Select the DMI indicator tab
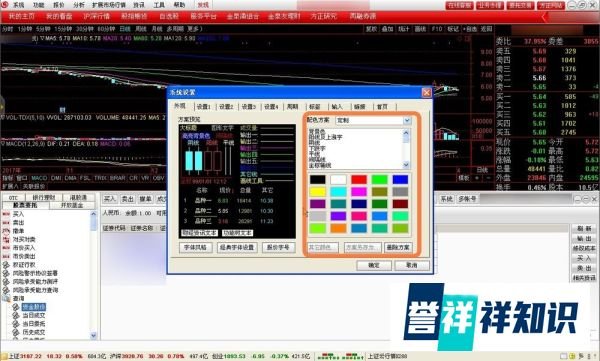This screenshot has width=600, height=361. pos(56,178)
